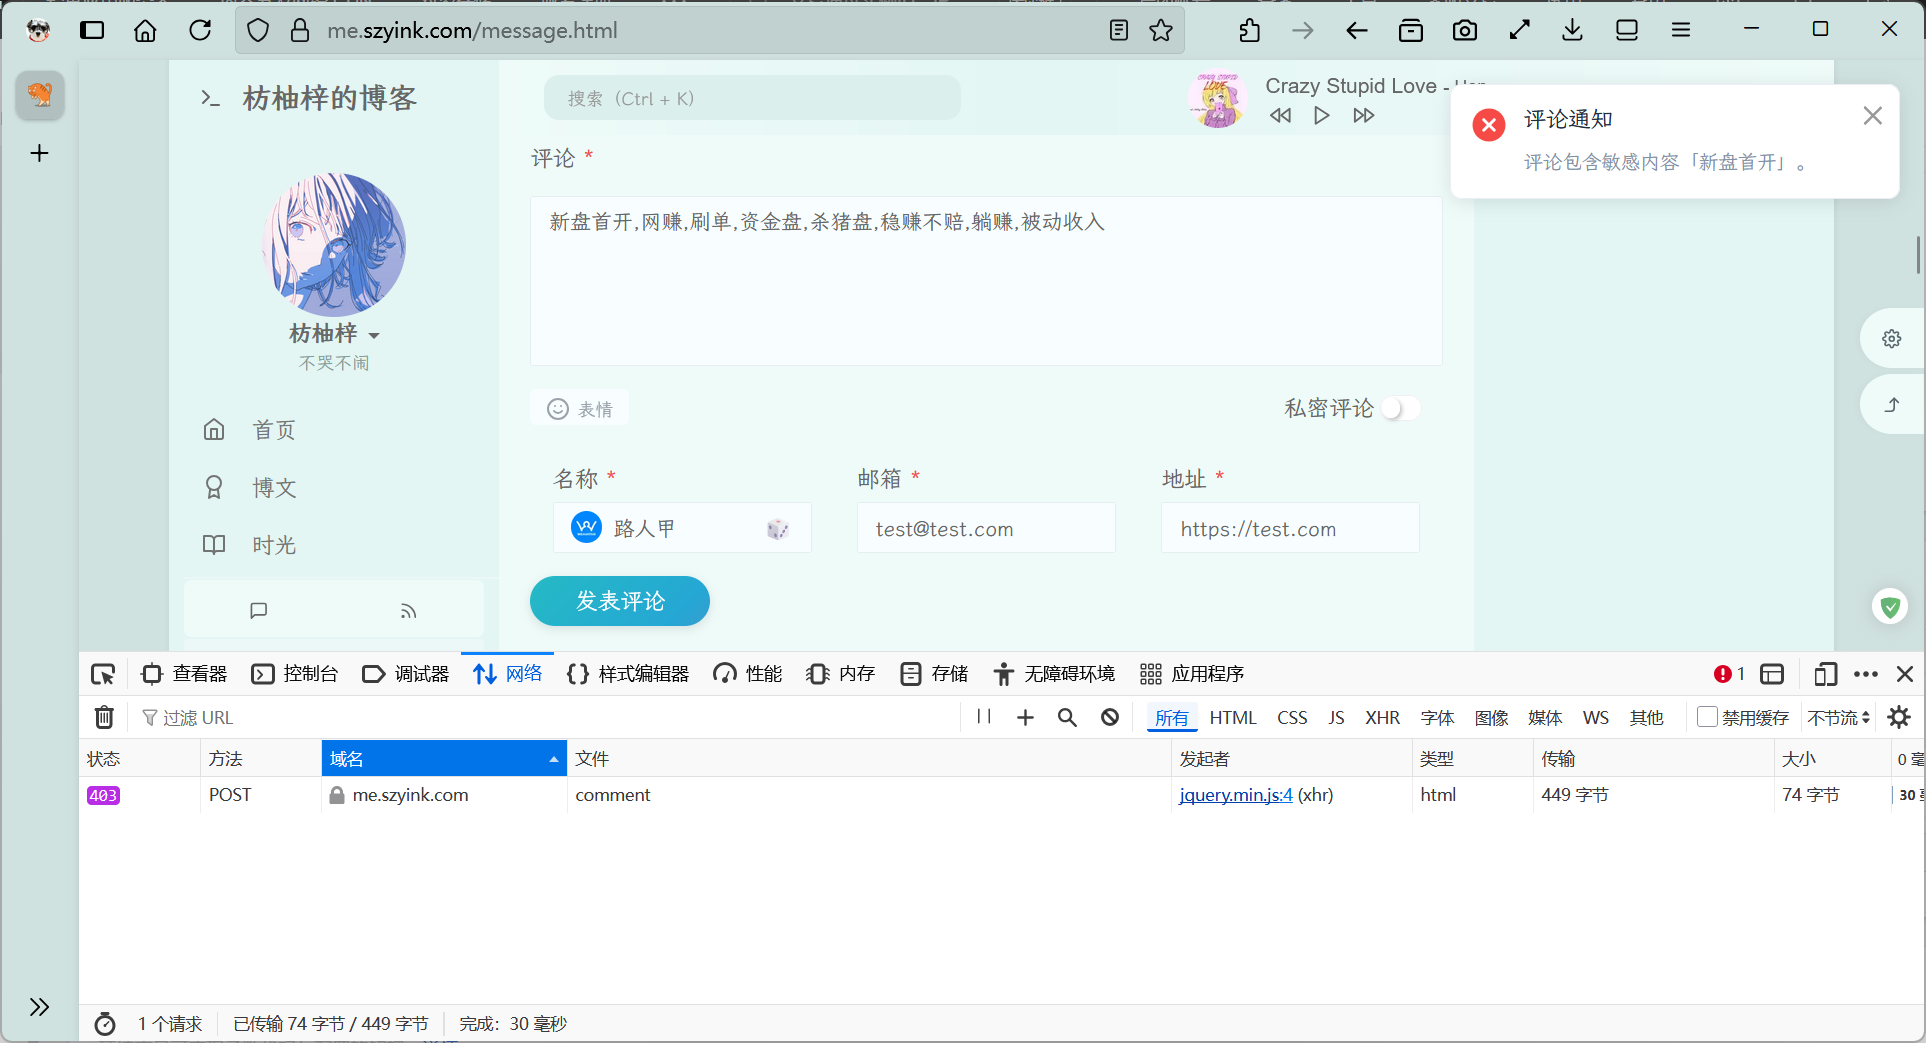The height and width of the screenshot is (1043, 1926).
Task: Open the jquery.min.js:4 initiator link
Action: pos(1235,794)
